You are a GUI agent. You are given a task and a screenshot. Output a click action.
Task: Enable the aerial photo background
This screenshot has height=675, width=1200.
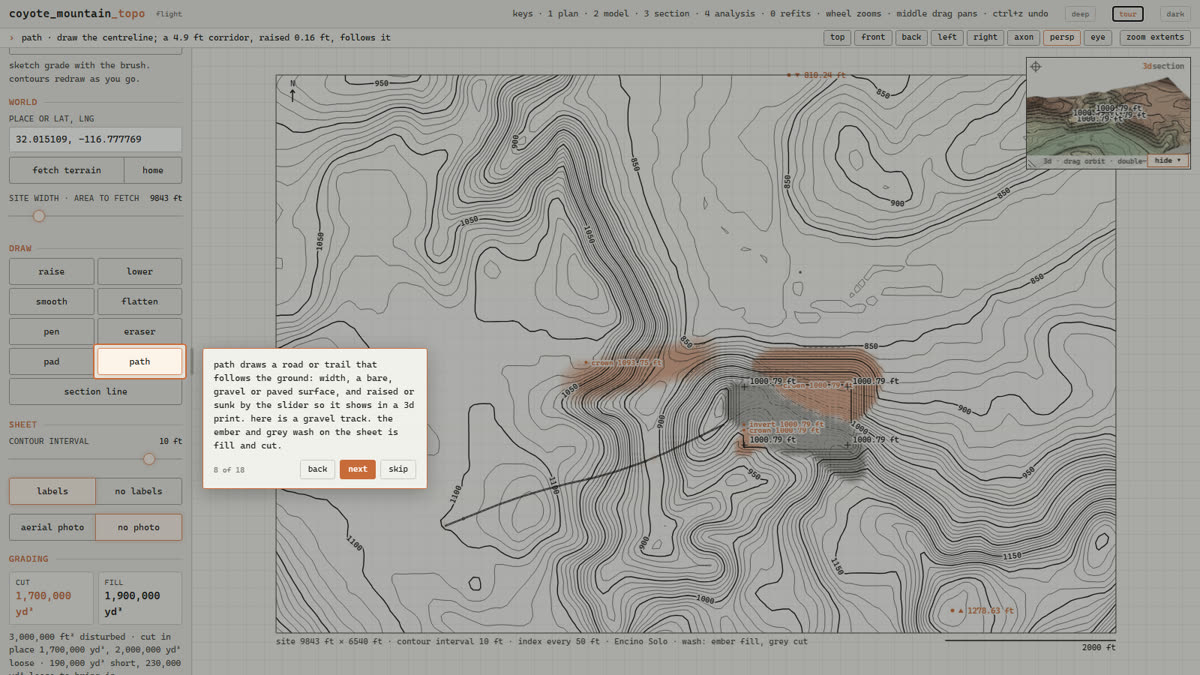(x=52, y=527)
